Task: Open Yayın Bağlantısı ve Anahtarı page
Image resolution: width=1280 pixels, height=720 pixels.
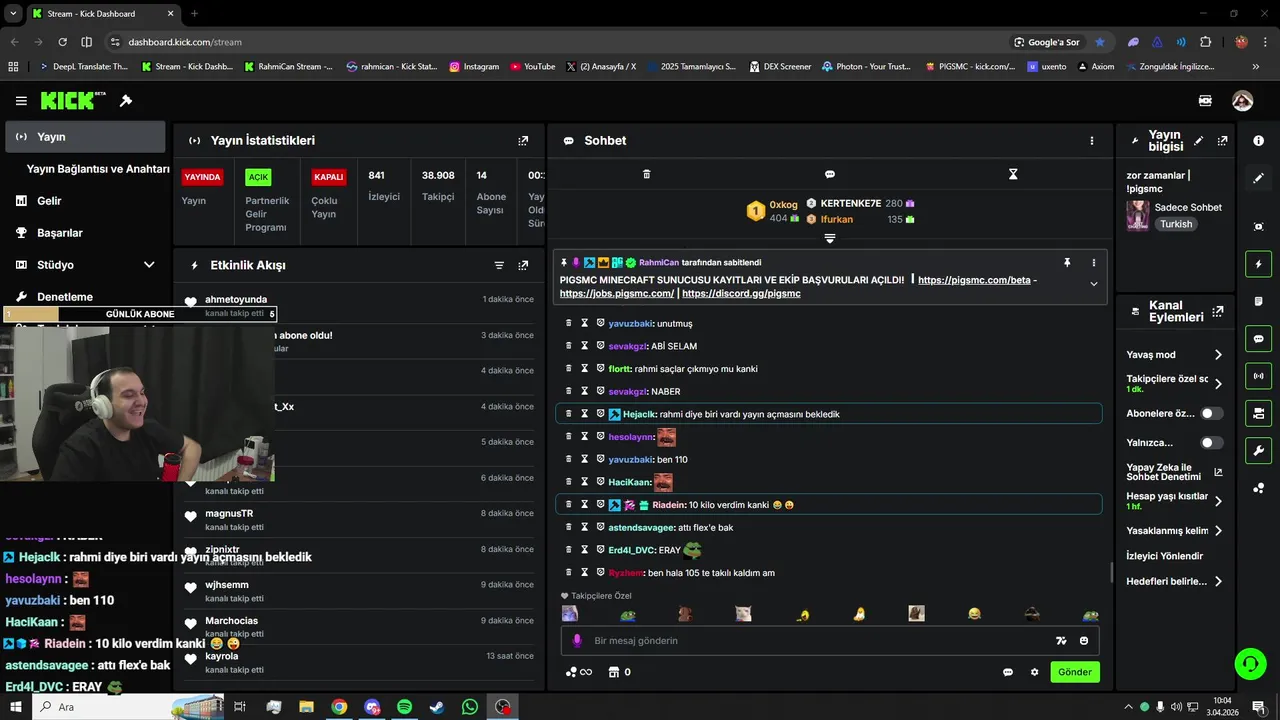Action: [x=98, y=169]
